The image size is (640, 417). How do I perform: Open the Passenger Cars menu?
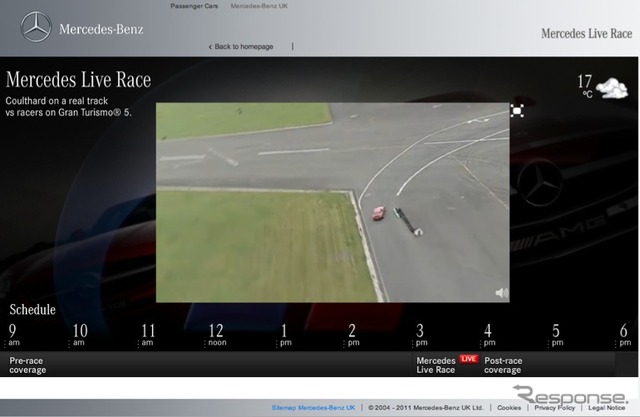tap(194, 6)
